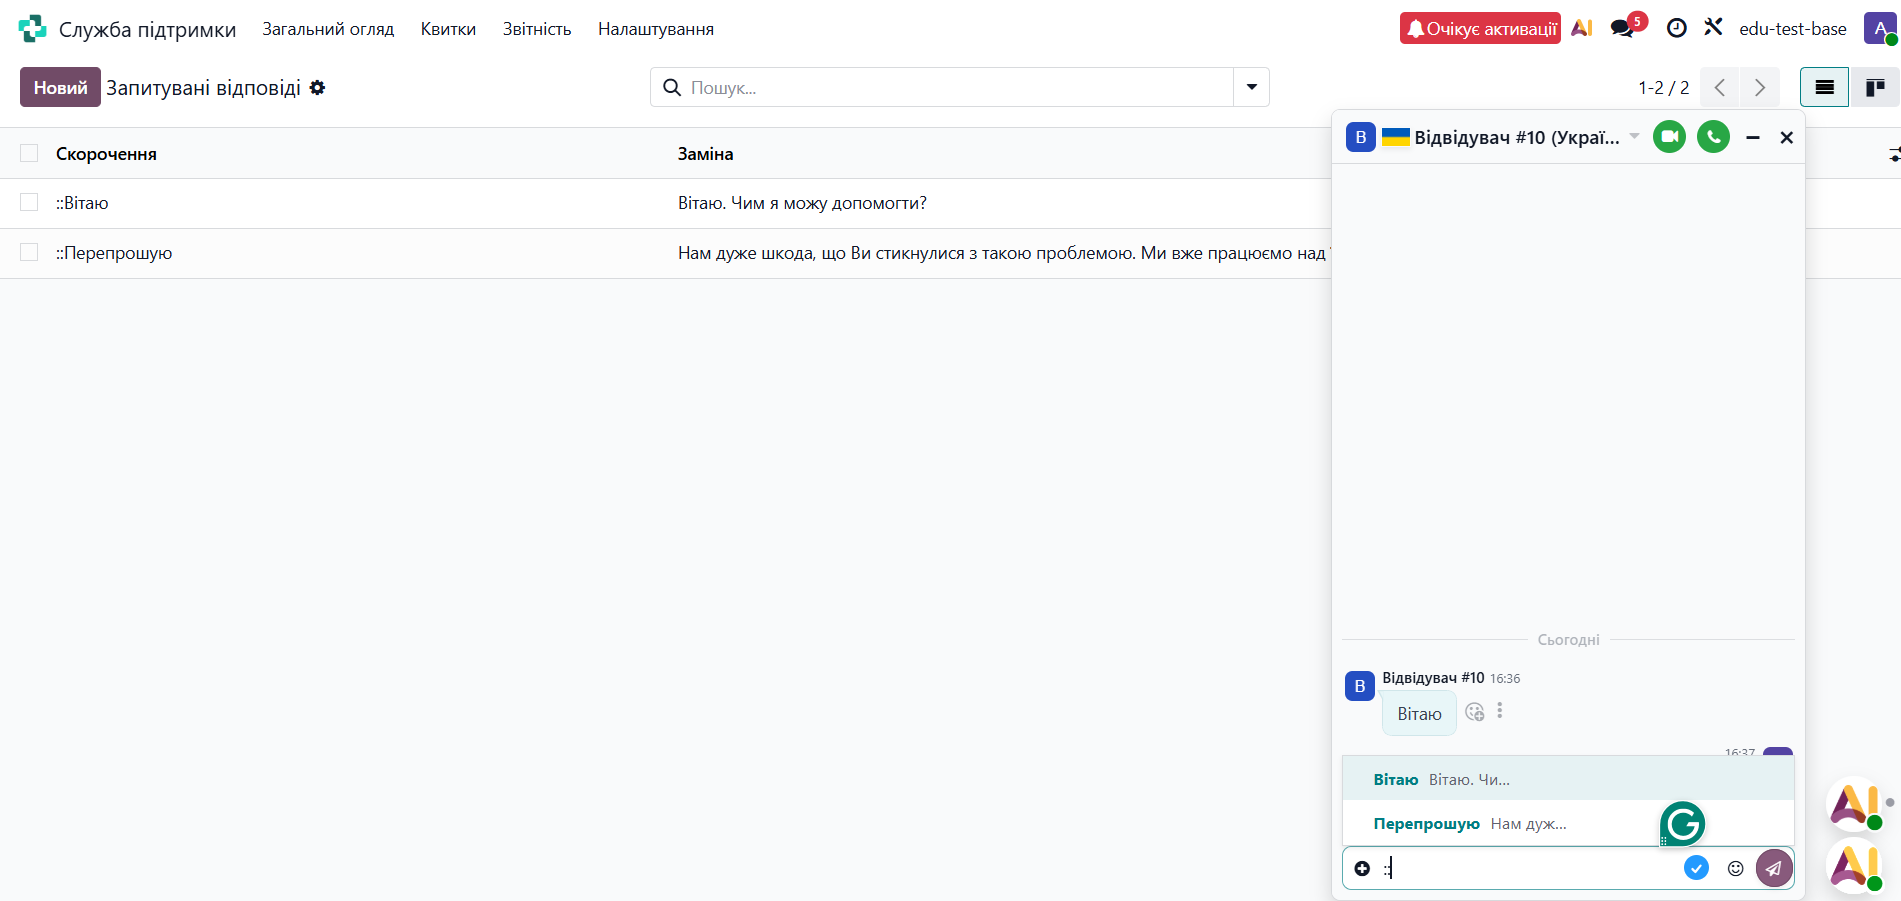Start a video call with the visitor
This screenshot has height=901, width=1901.
[x=1669, y=137]
